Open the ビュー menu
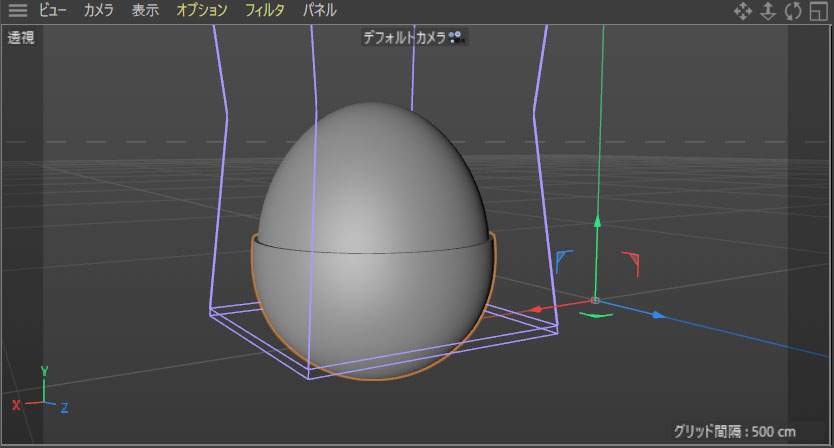Viewport: 834px width, 448px height. coord(53,11)
